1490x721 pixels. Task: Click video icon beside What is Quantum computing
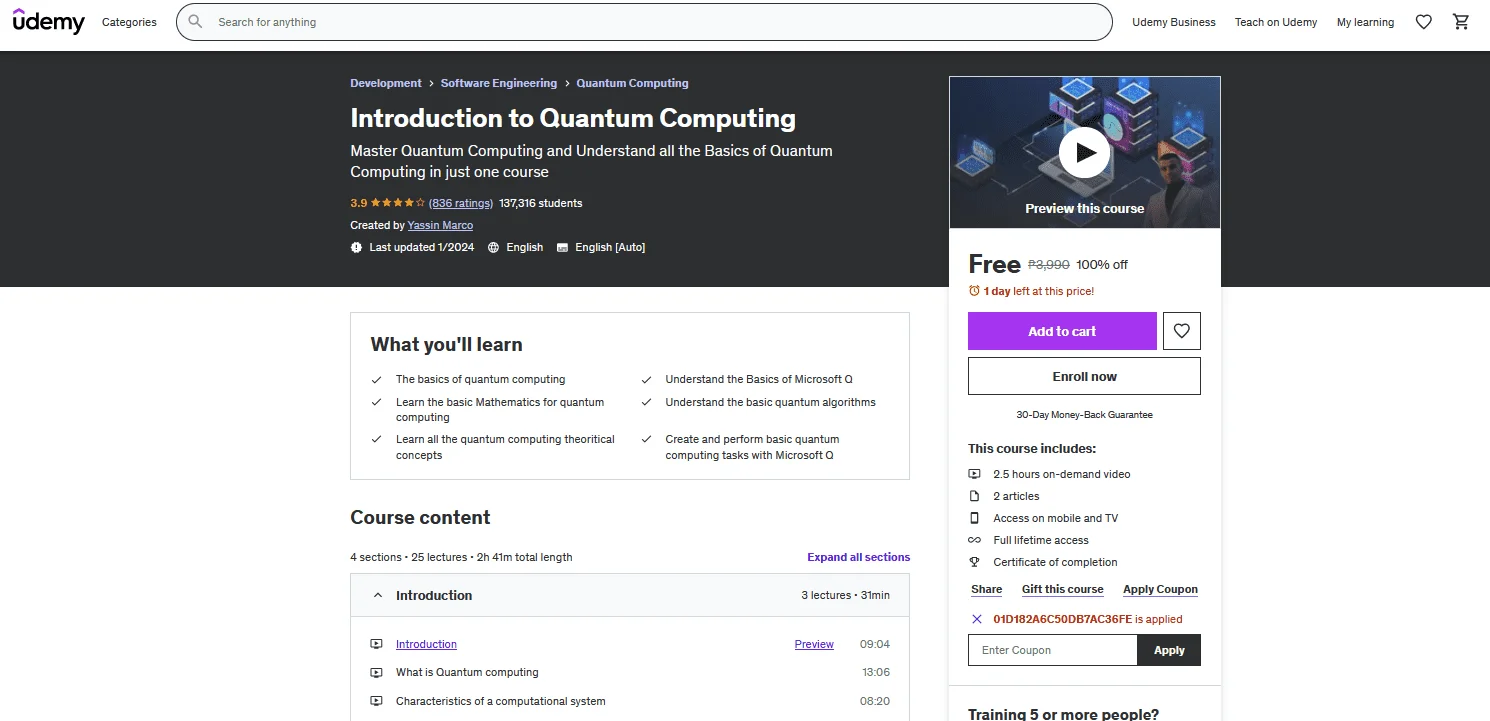click(x=377, y=672)
